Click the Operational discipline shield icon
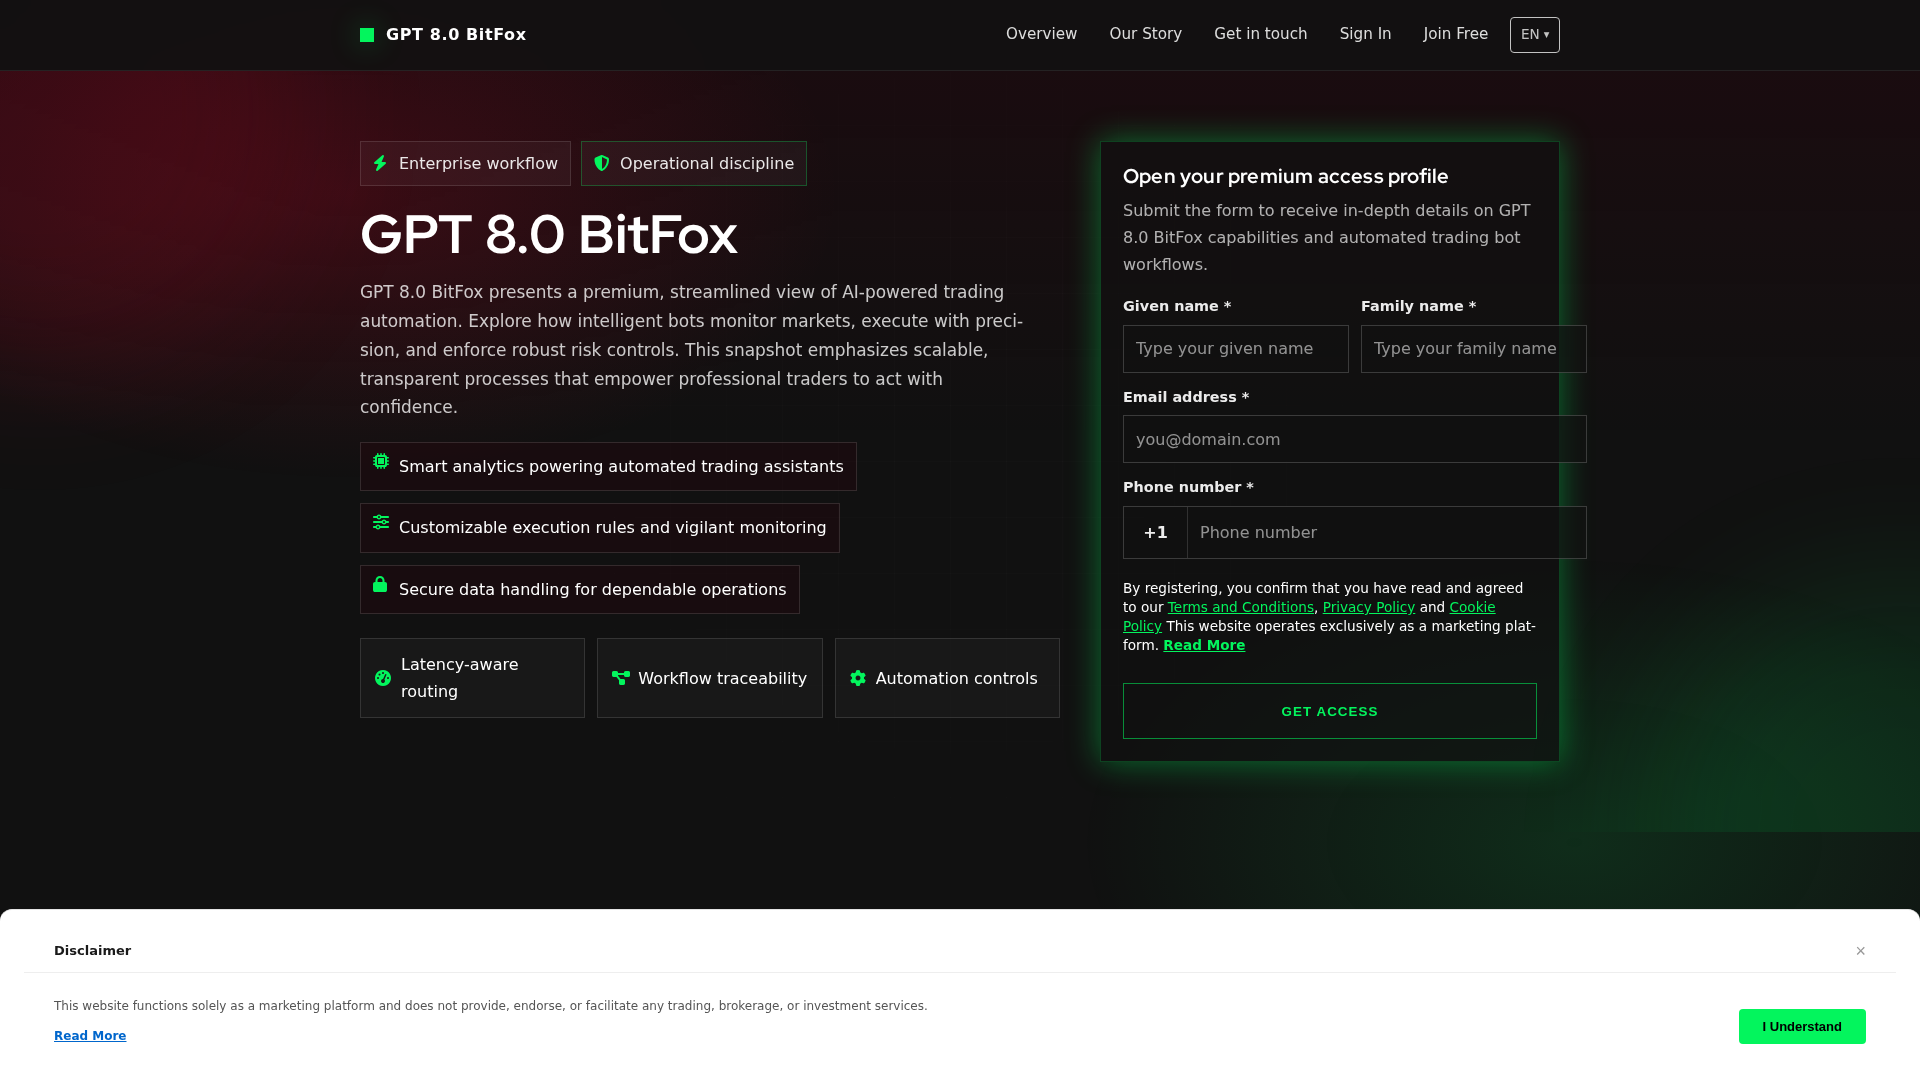1920x1080 pixels. point(602,163)
